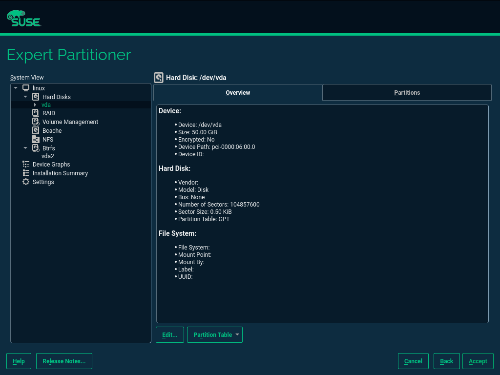The image size is (500, 375).
Task: Click the Volume Management icon
Action: point(36,122)
